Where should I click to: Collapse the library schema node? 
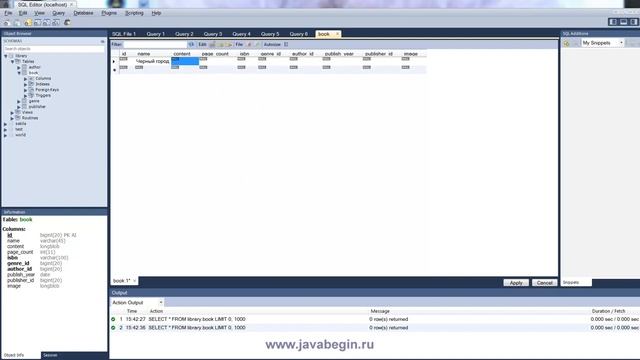tap(6, 56)
